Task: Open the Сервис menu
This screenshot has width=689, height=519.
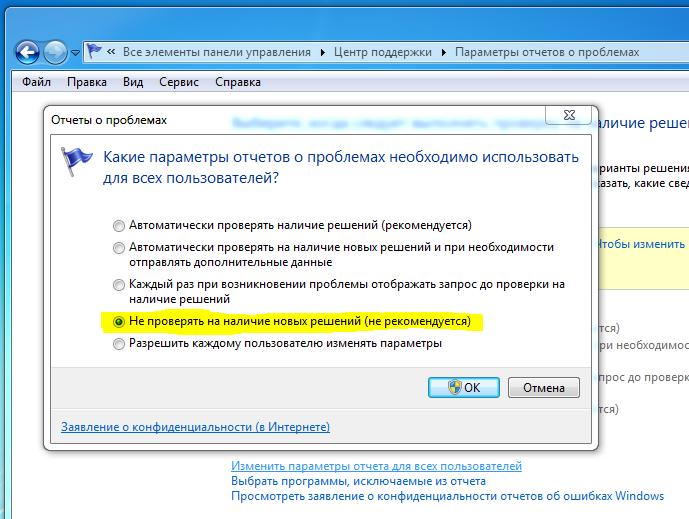Action: coord(179,82)
